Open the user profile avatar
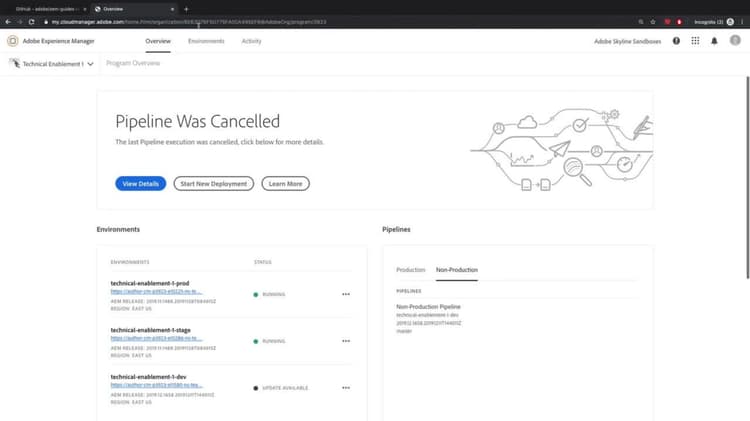This screenshot has height=421, width=750. point(735,41)
